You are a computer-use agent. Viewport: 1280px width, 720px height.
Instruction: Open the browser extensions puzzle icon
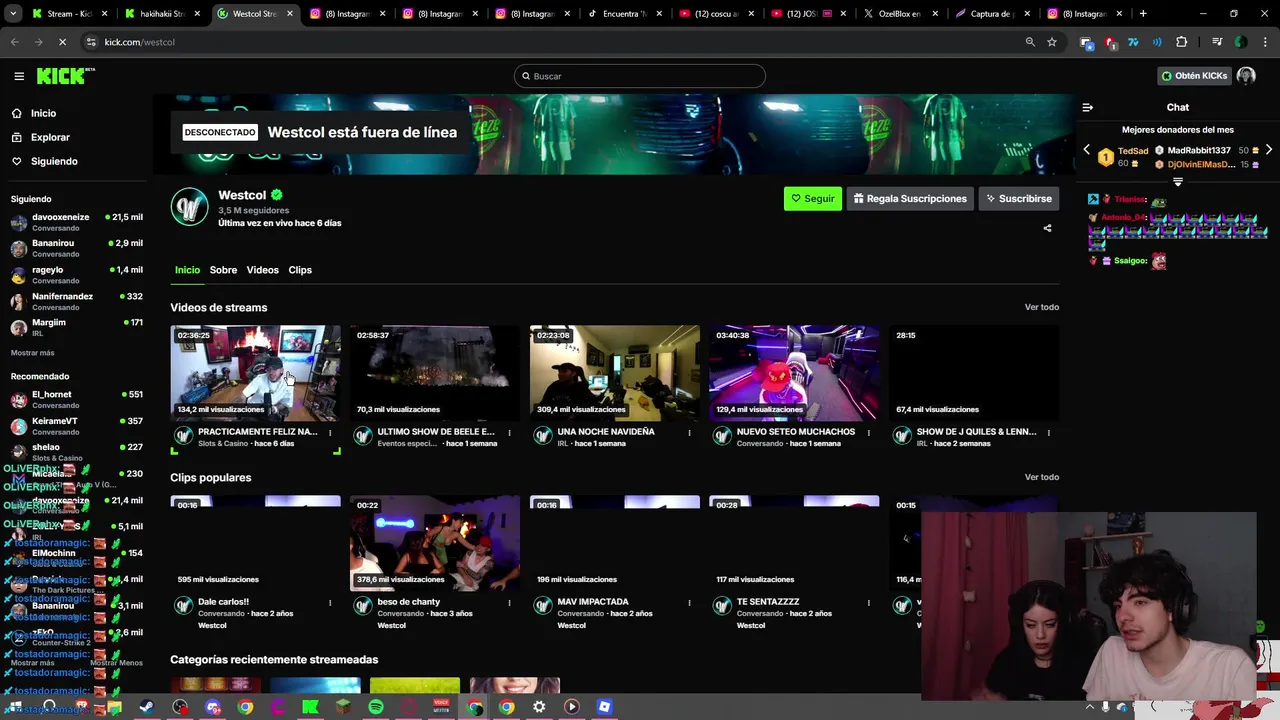(x=1181, y=42)
